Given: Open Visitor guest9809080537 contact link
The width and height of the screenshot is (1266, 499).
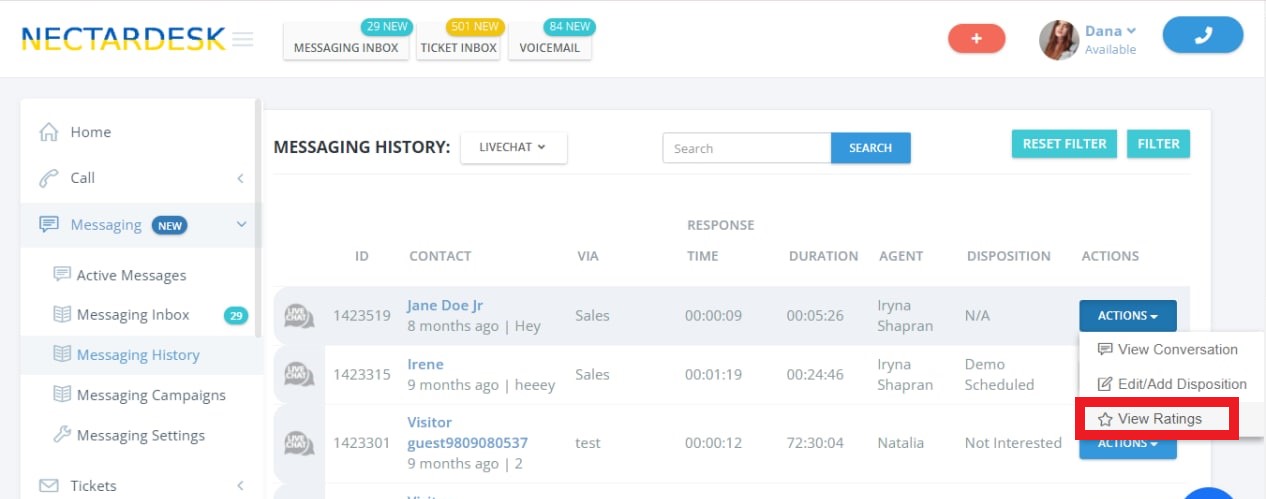Looking at the screenshot, I should coord(467,432).
